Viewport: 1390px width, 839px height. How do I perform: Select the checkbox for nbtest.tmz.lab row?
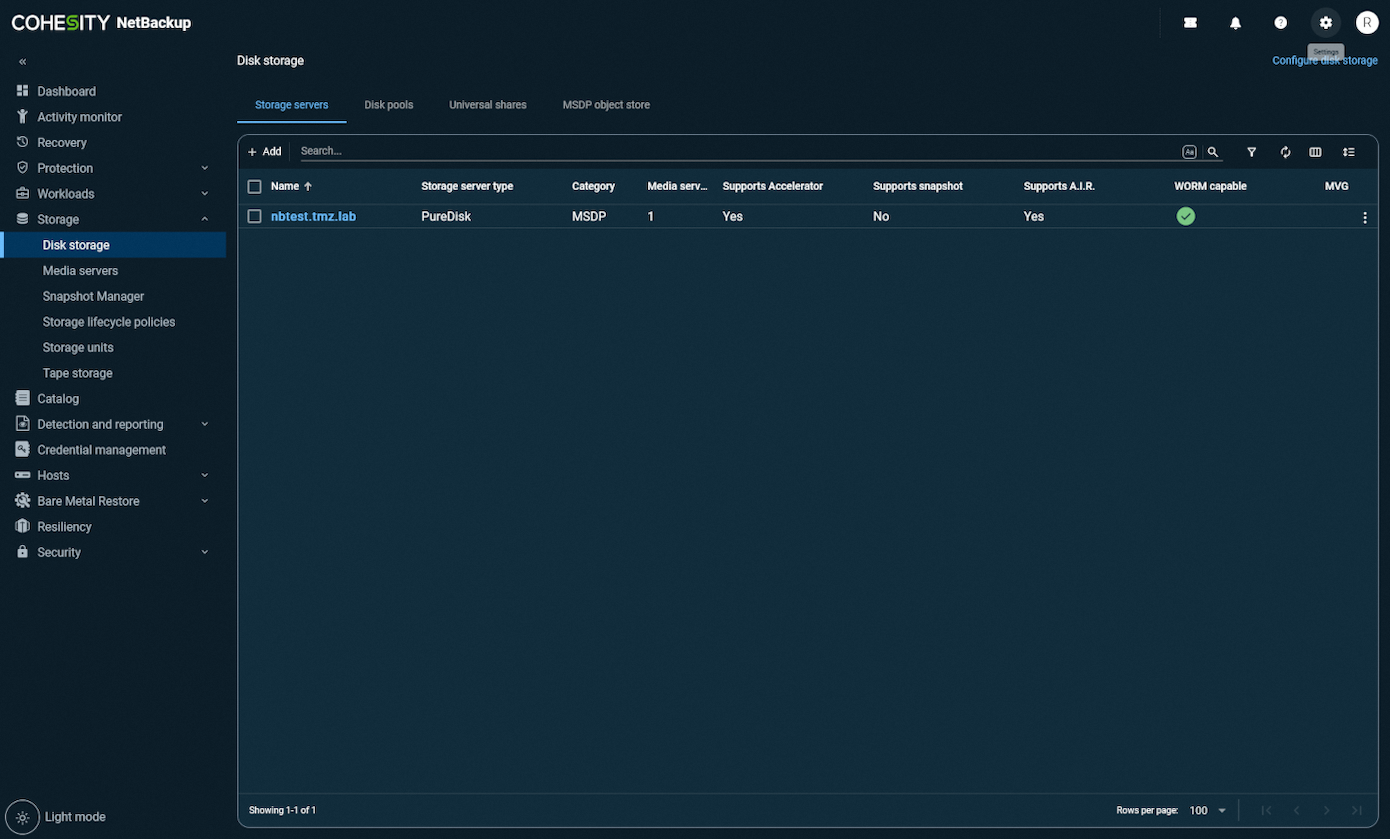255,216
